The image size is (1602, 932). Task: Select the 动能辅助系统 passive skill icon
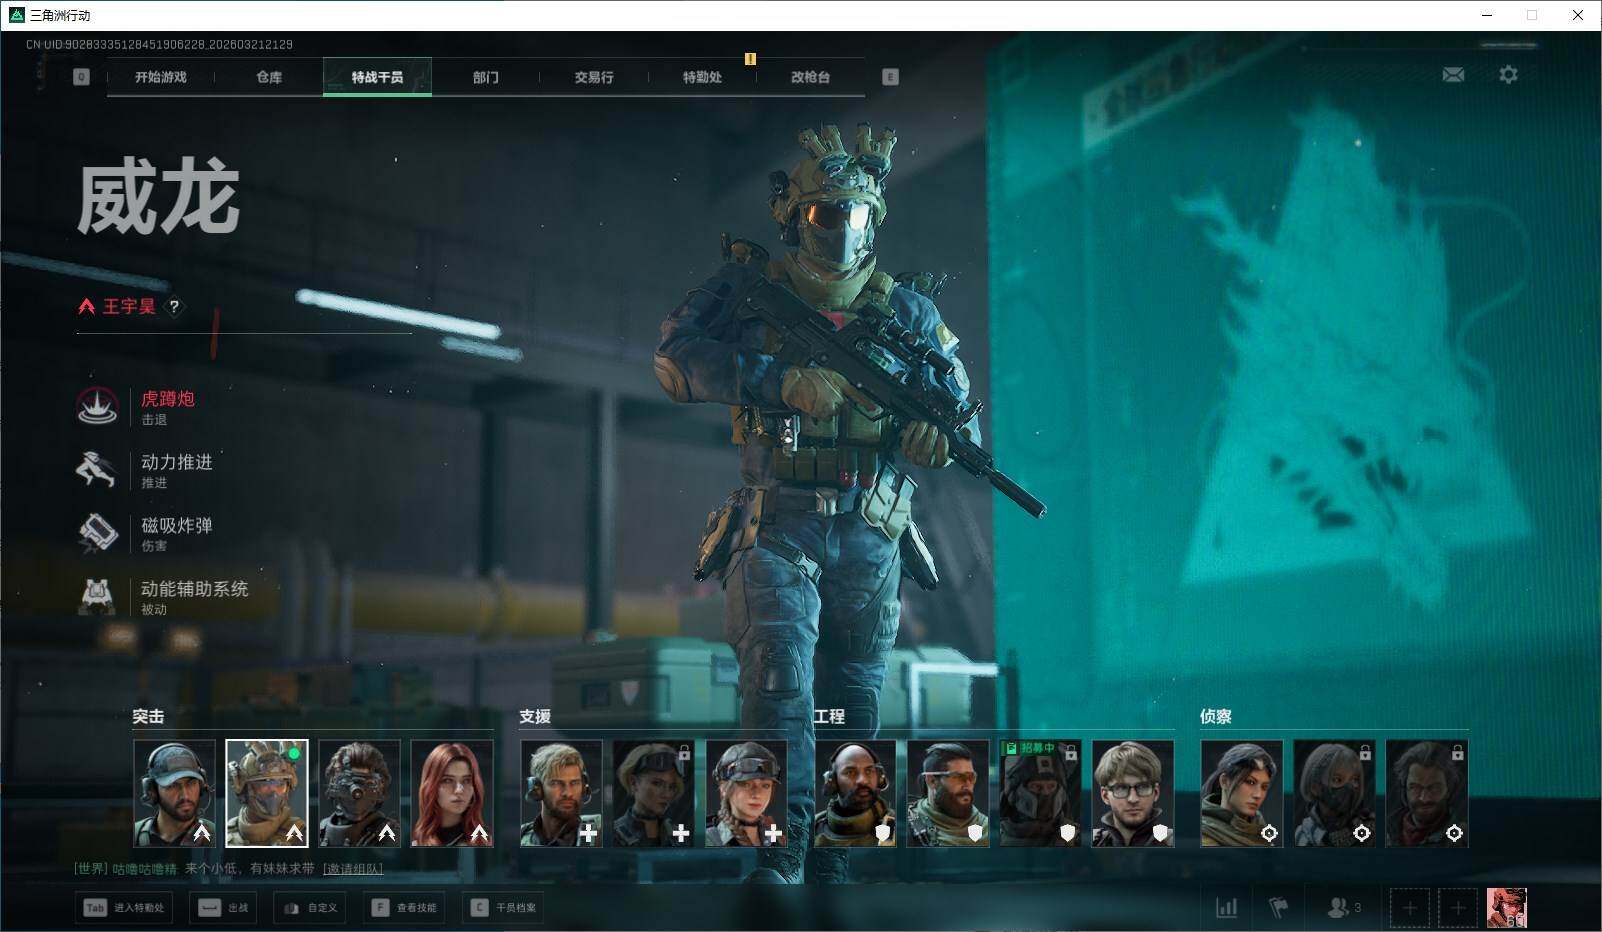(x=98, y=596)
